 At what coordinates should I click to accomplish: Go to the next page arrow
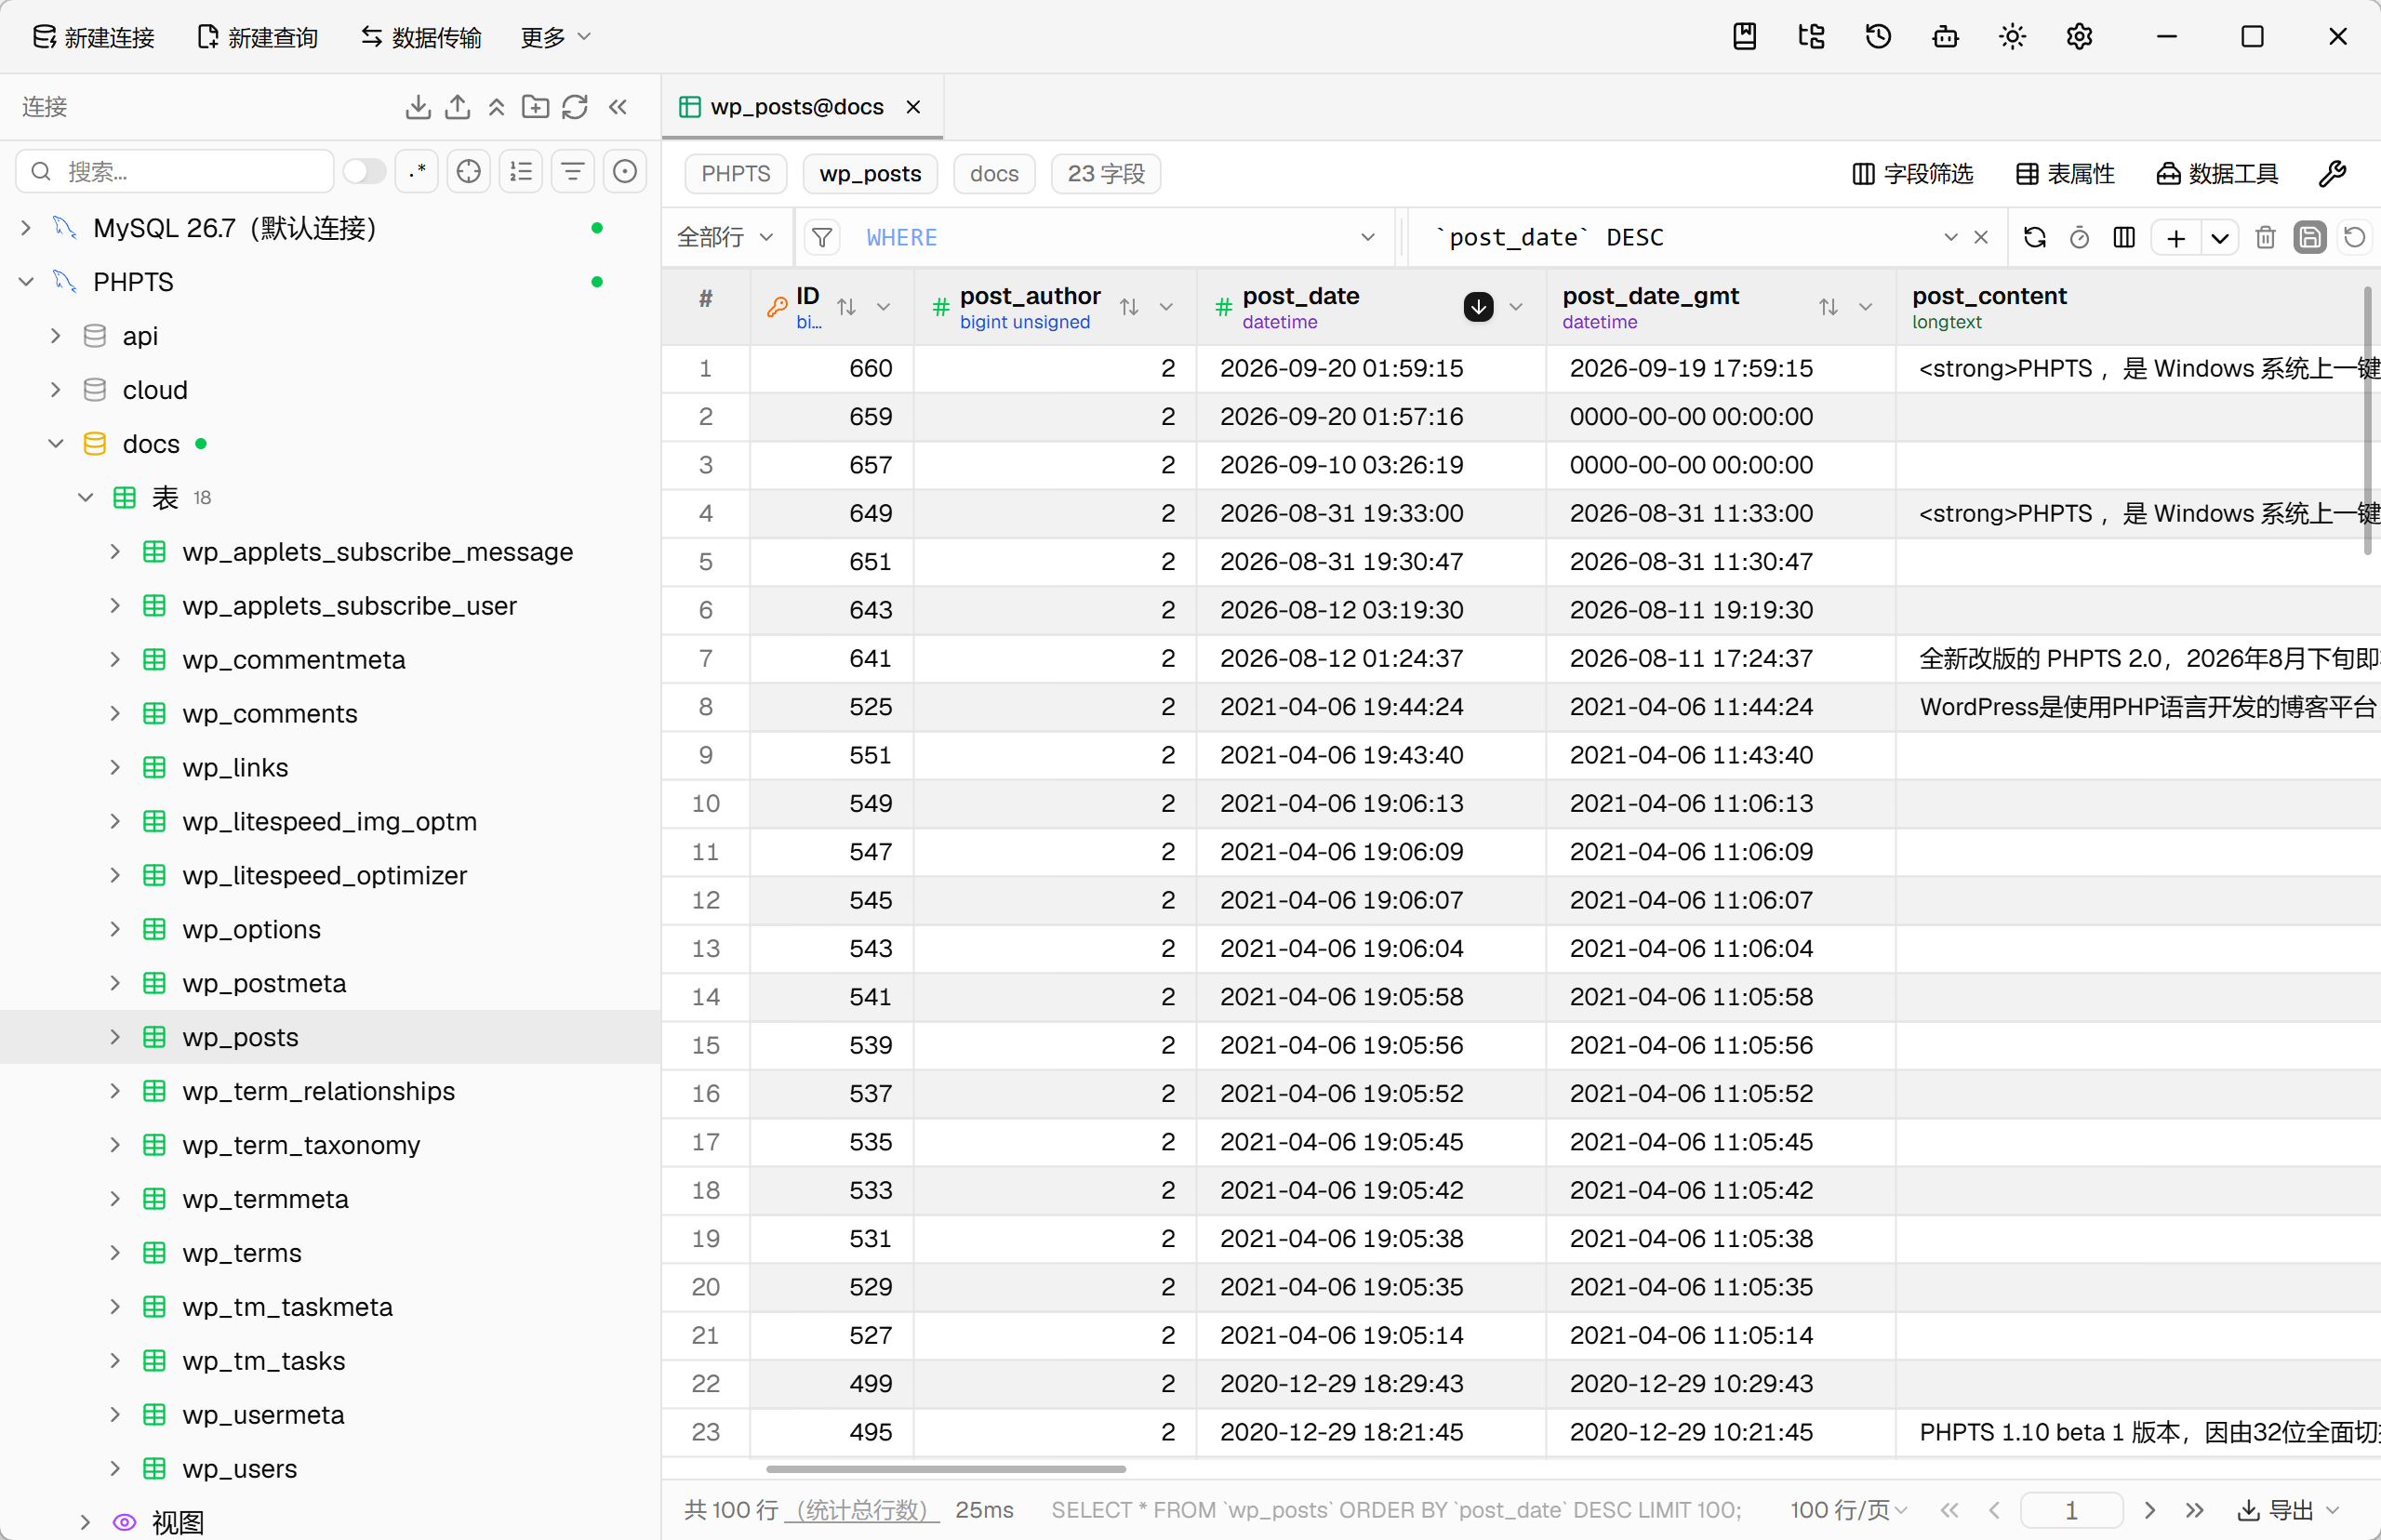coord(2150,1510)
